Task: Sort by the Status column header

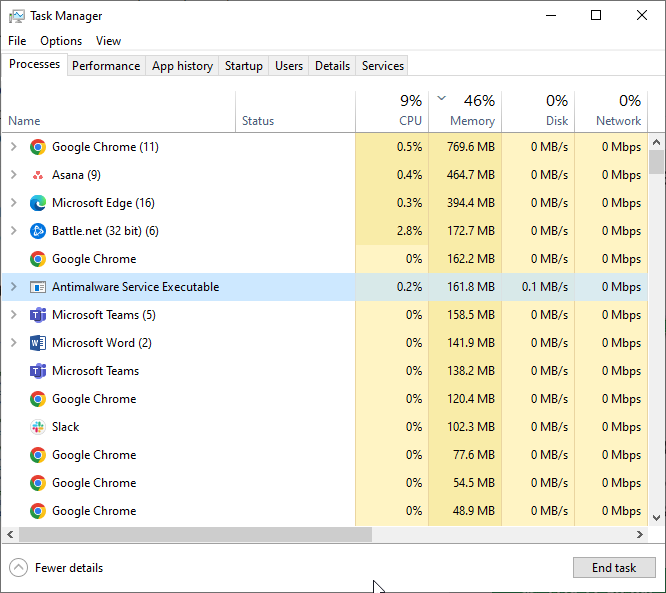Action: pyautogui.click(x=295, y=111)
